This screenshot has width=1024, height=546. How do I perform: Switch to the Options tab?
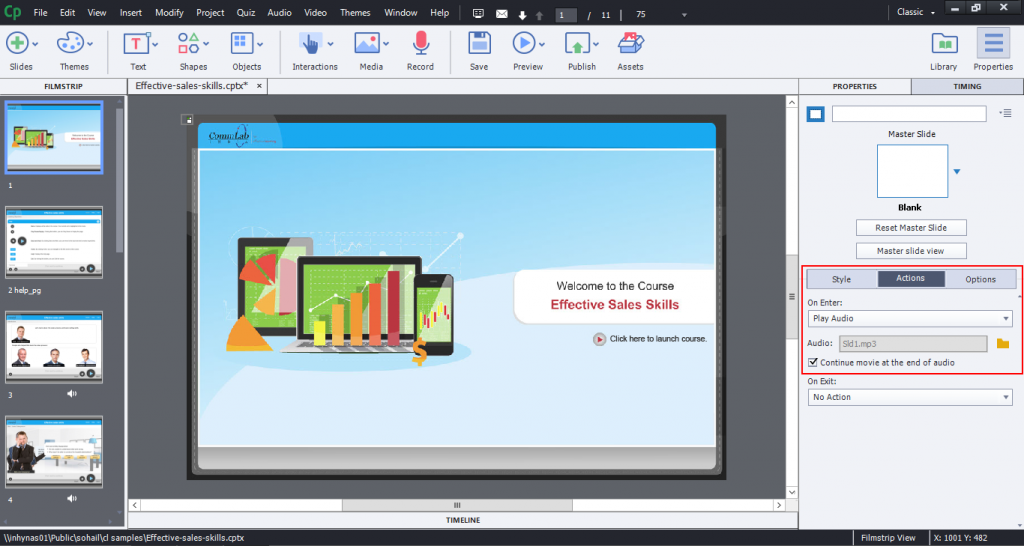click(x=981, y=279)
